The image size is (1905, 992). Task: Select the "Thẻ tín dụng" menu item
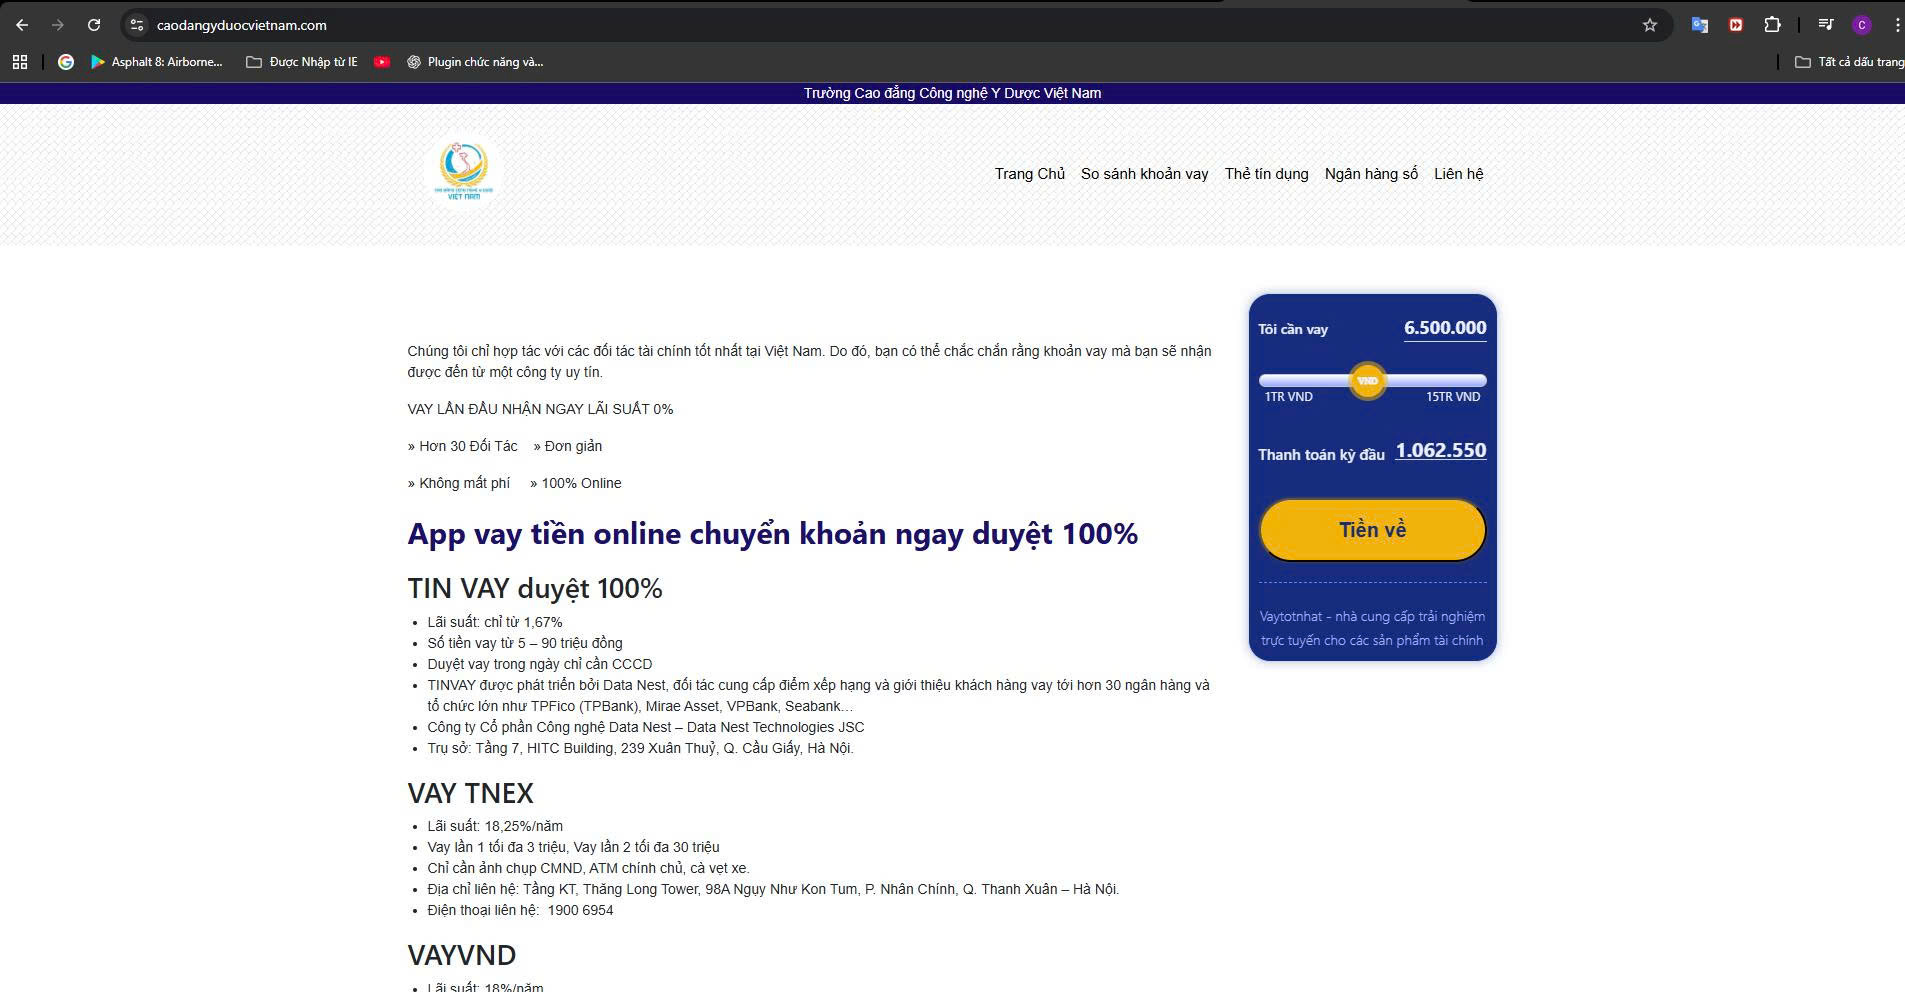click(x=1266, y=173)
